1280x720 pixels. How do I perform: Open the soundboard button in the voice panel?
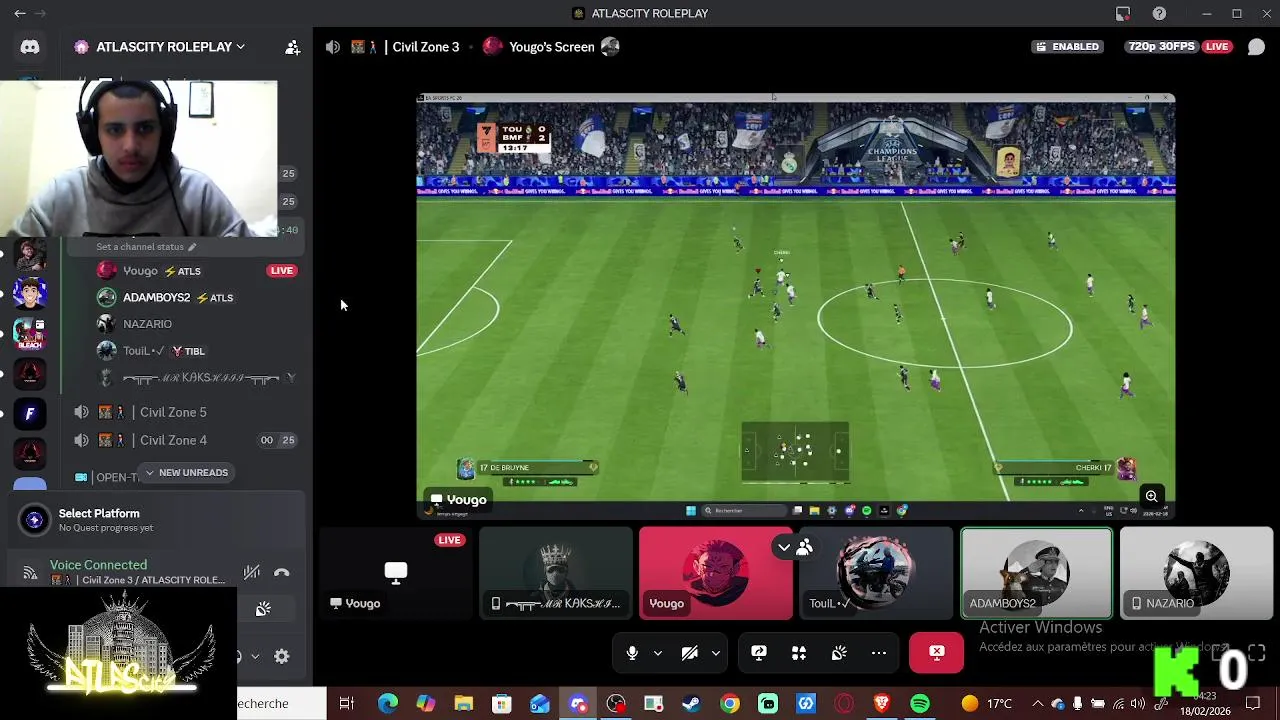coord(263,609)
